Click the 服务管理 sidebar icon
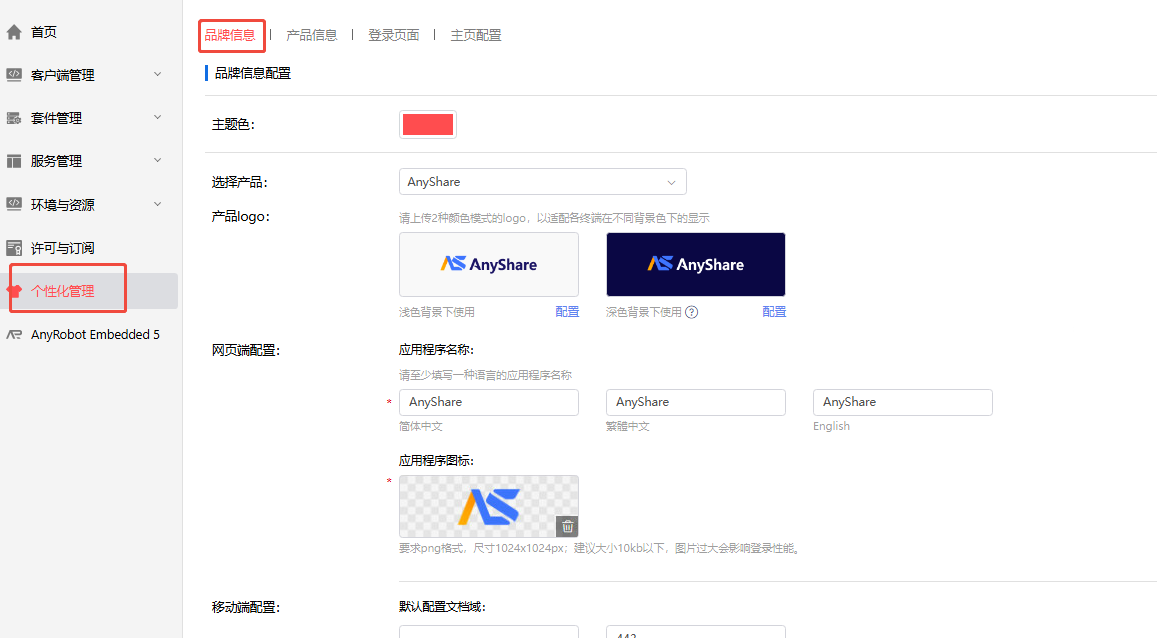Viewport: 1157px width, 638px height. [x=14, y=161]
